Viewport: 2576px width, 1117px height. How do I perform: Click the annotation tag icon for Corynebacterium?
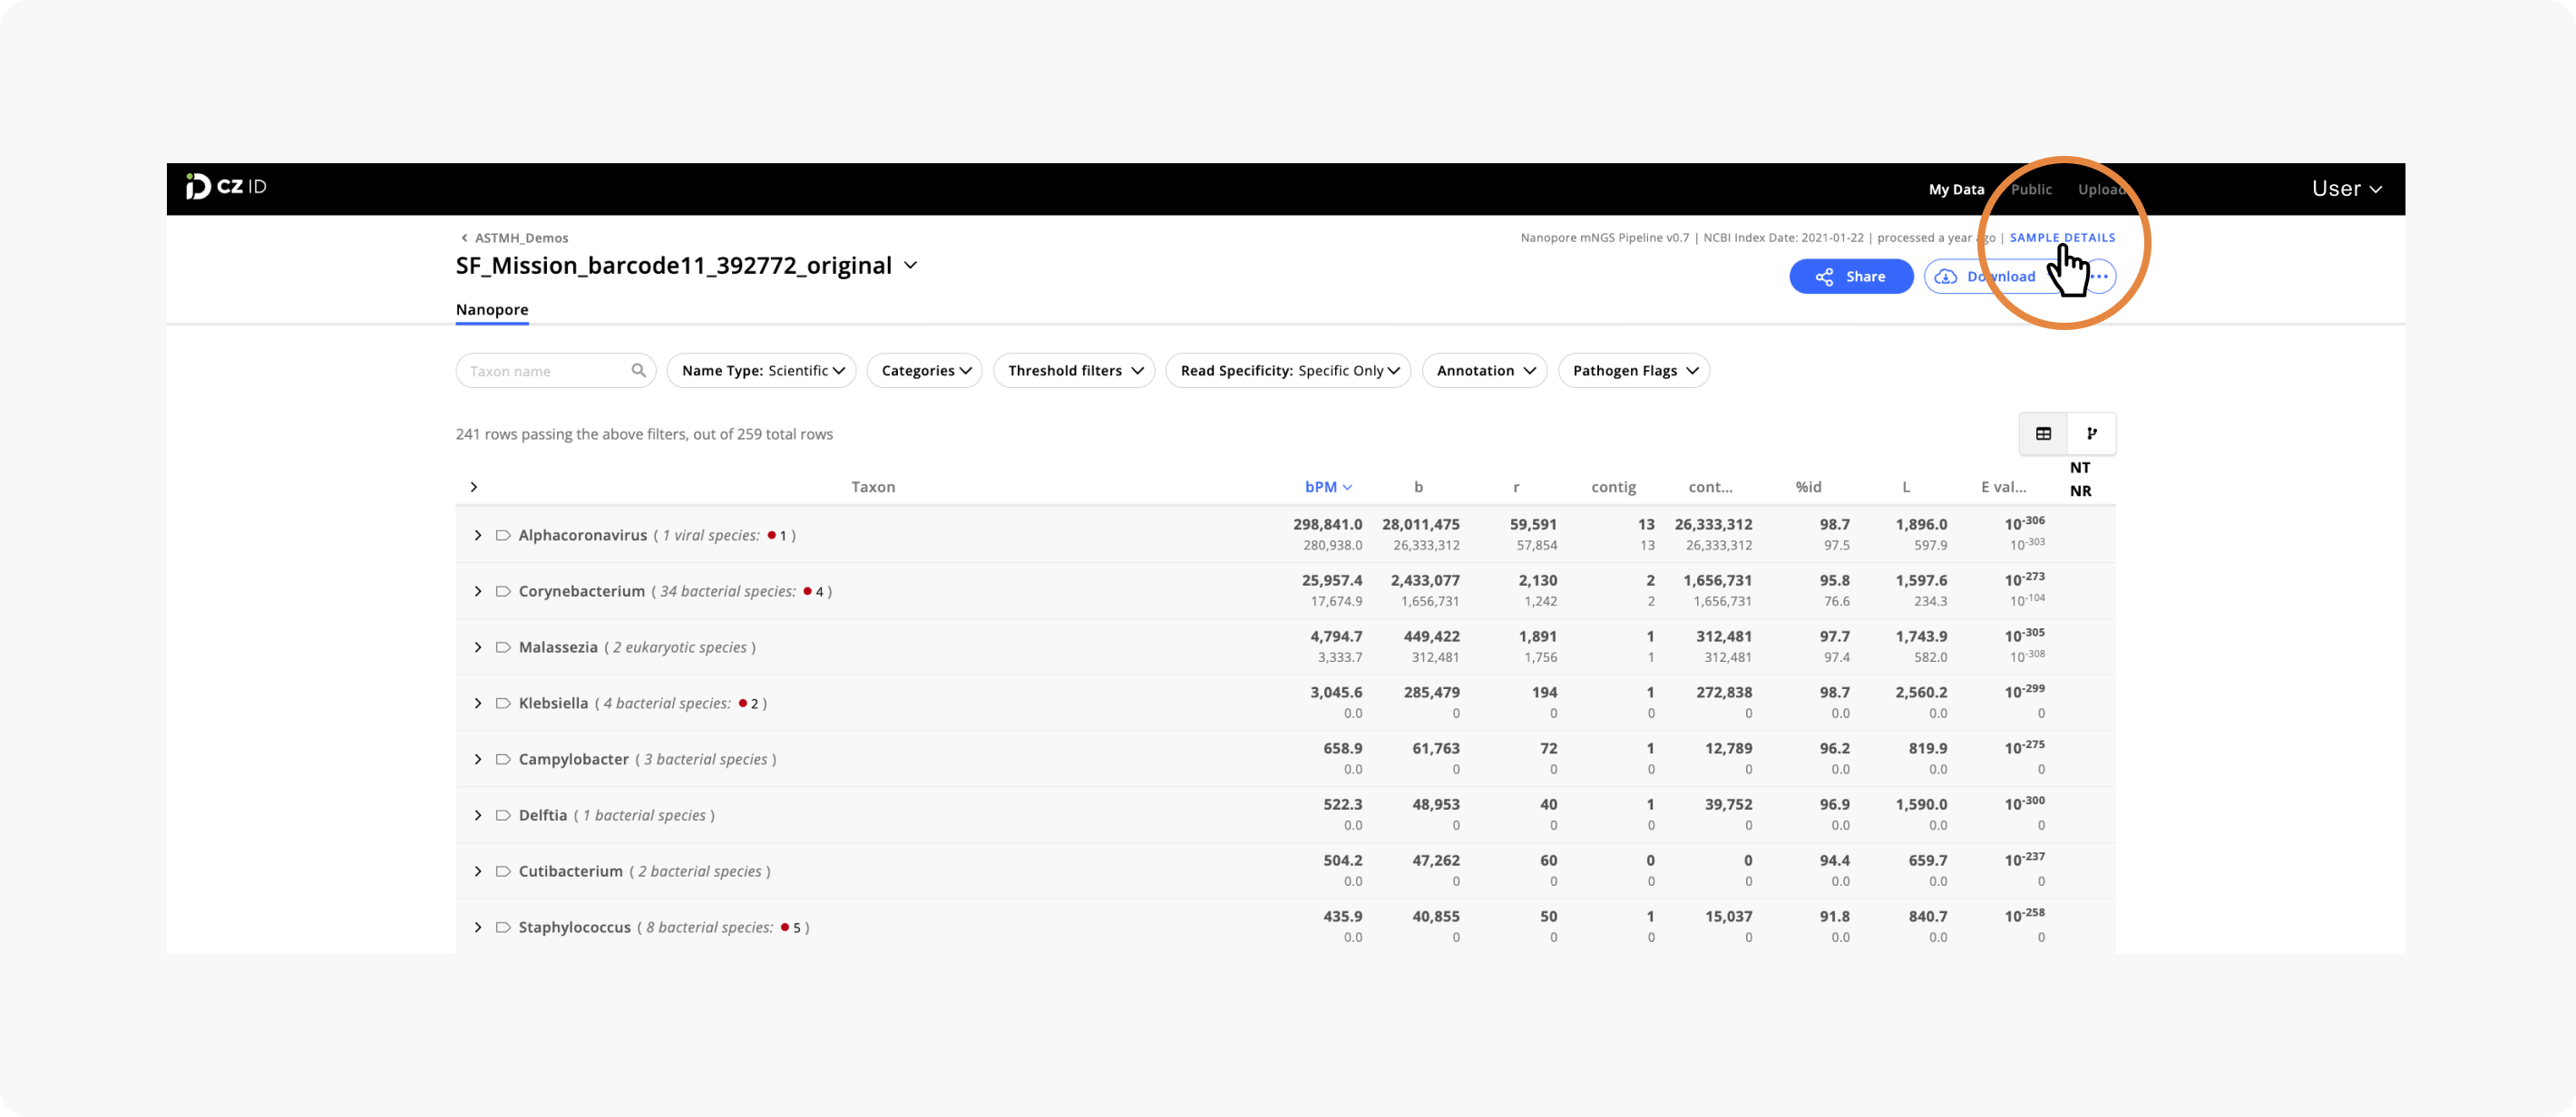point(503,591)
